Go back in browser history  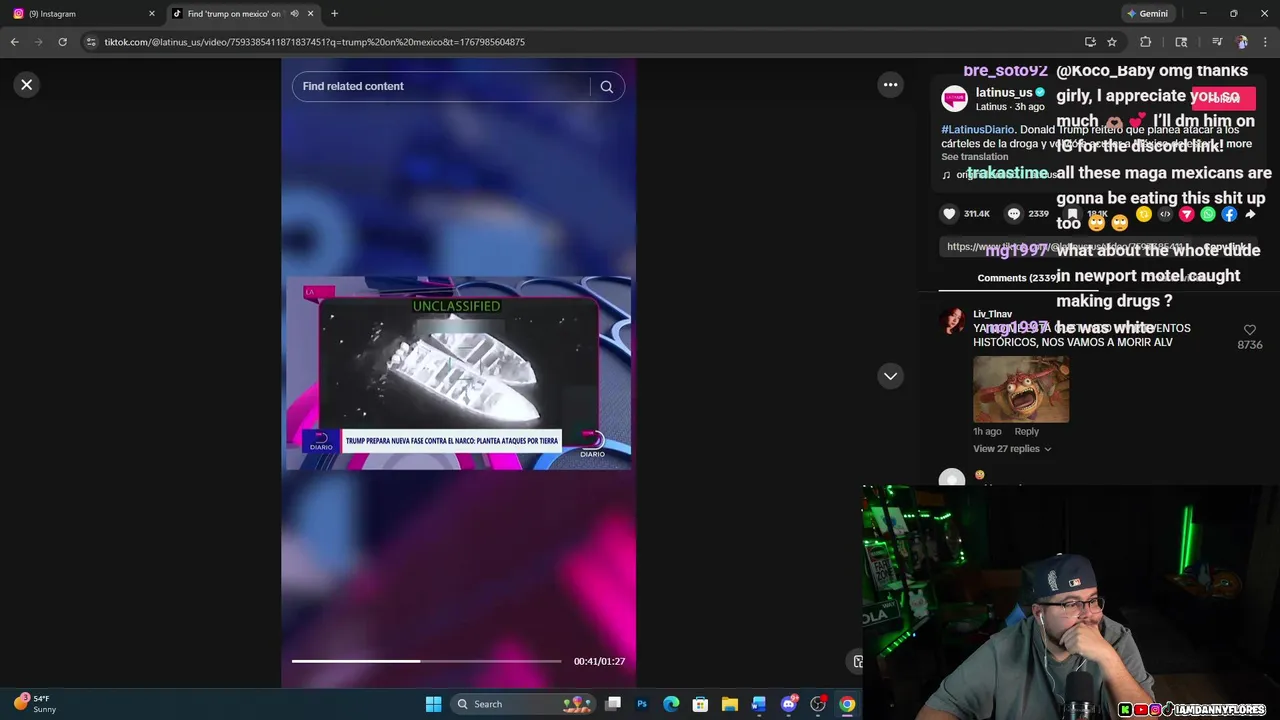point(14,42)
